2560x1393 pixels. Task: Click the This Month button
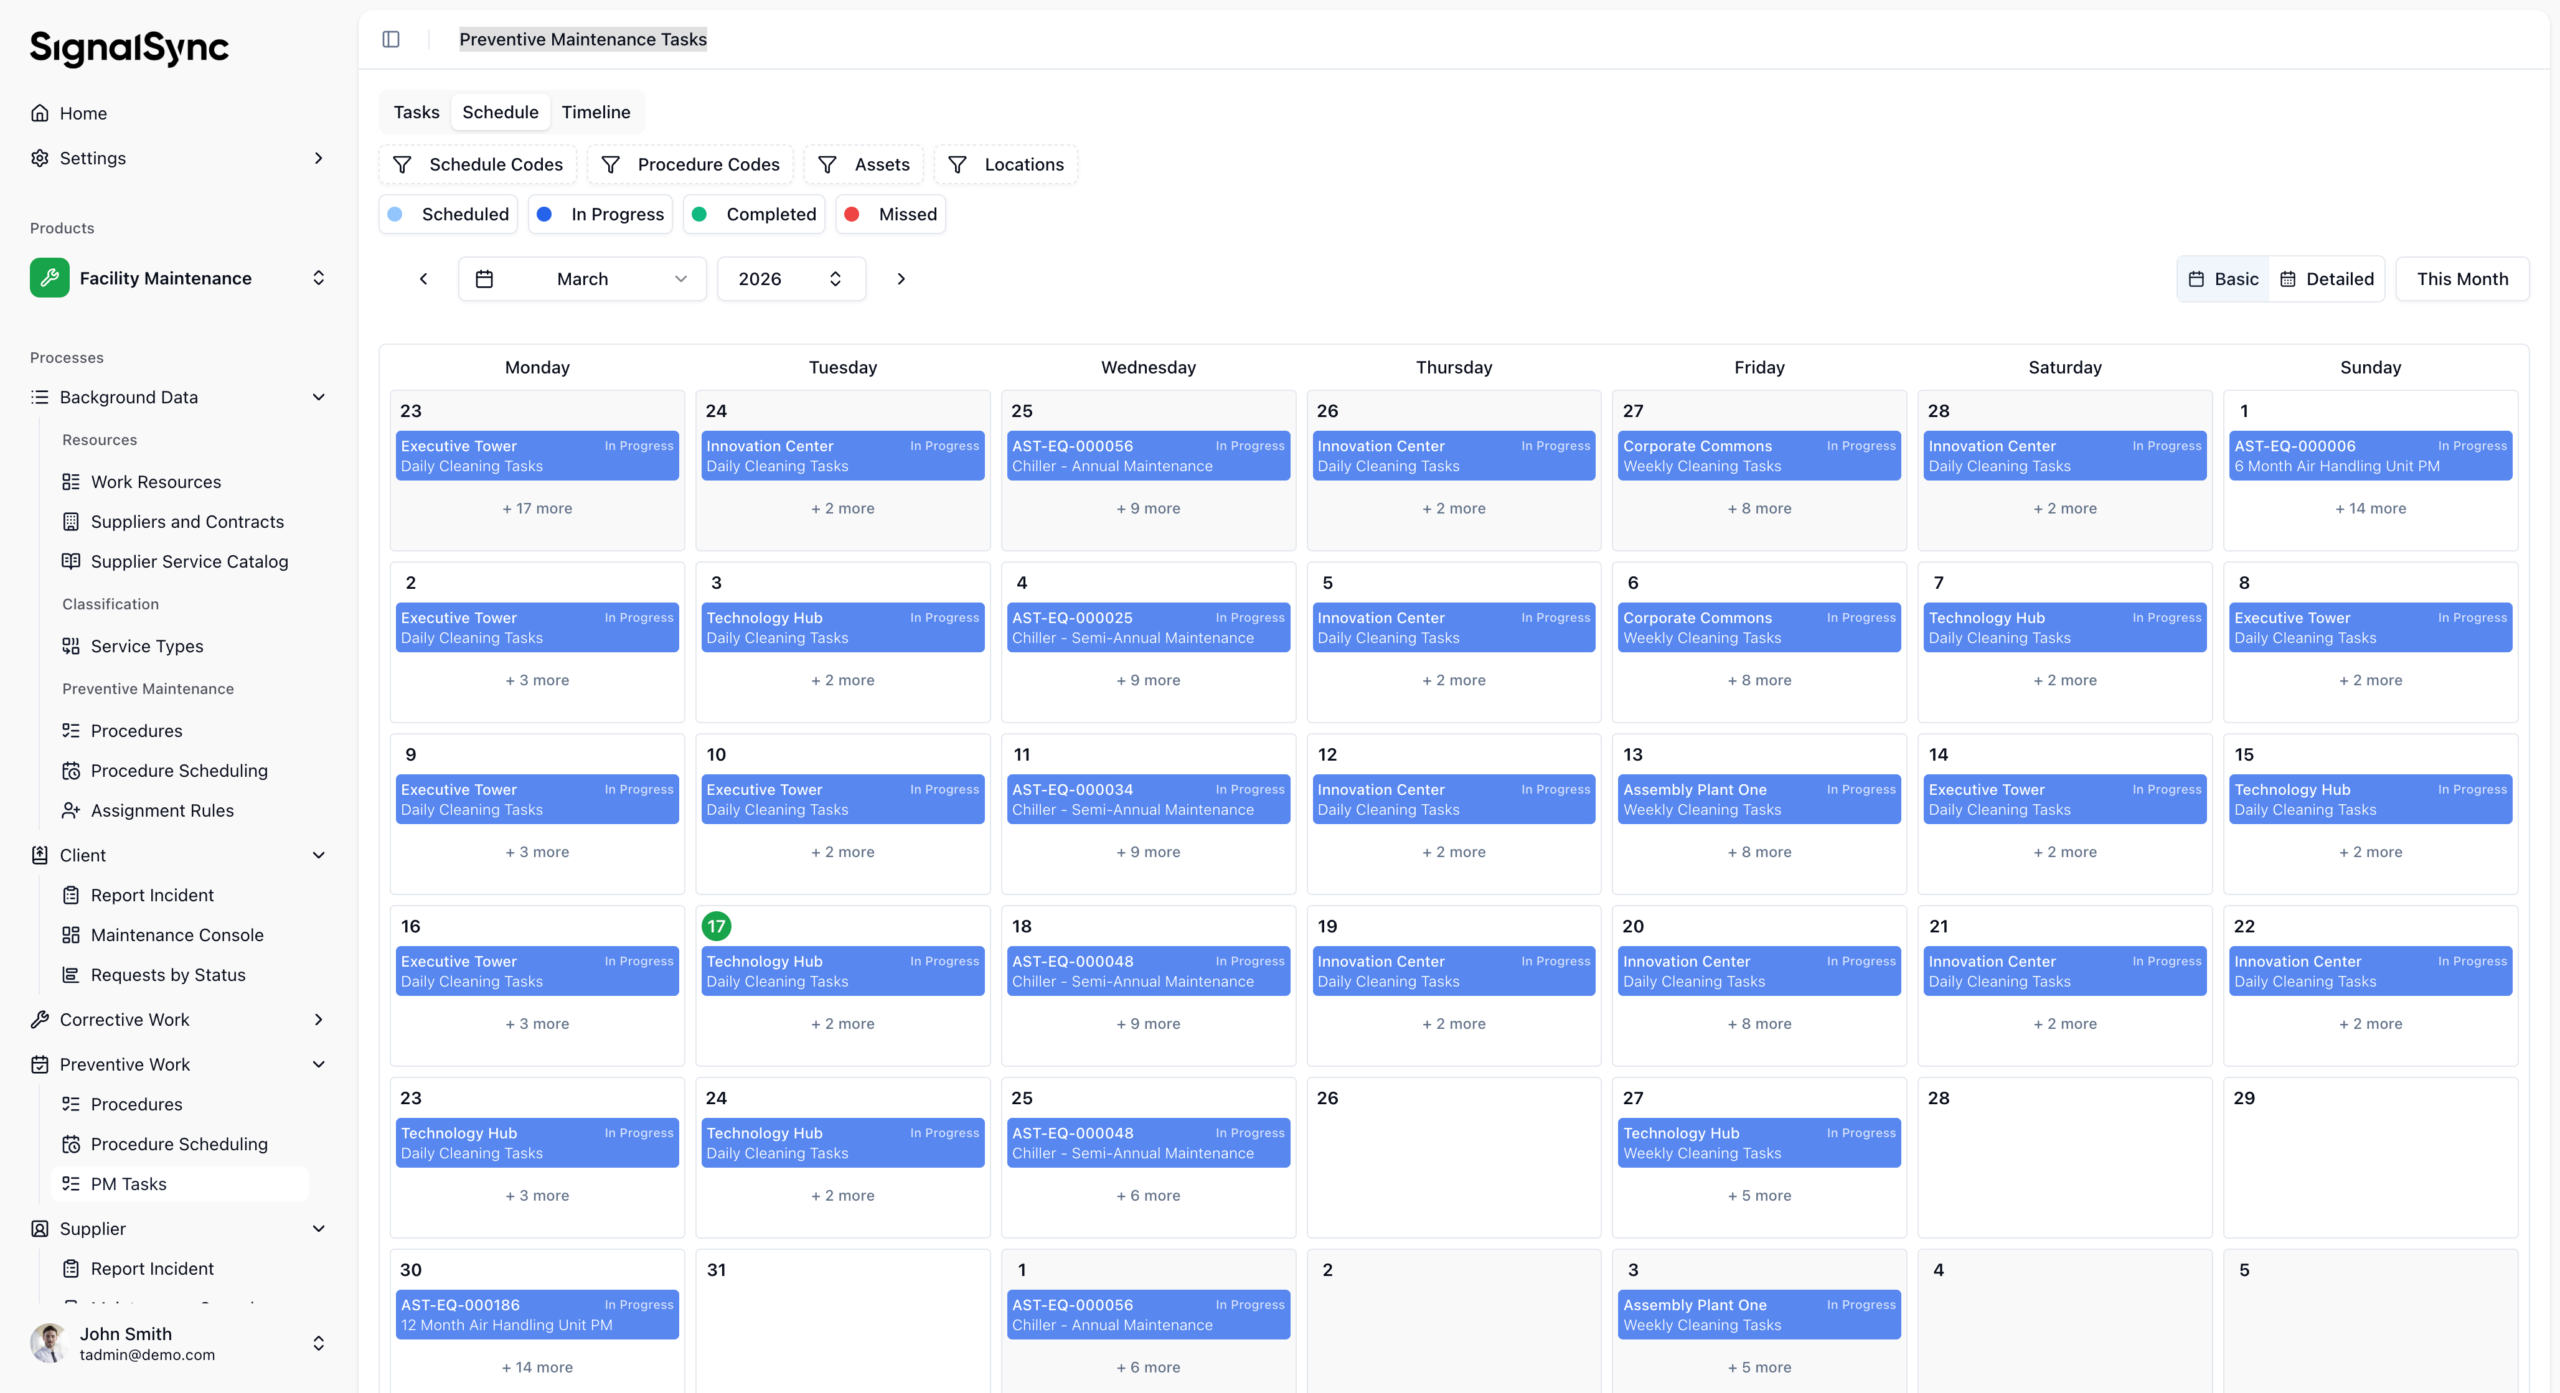(x=2462, y=279)
